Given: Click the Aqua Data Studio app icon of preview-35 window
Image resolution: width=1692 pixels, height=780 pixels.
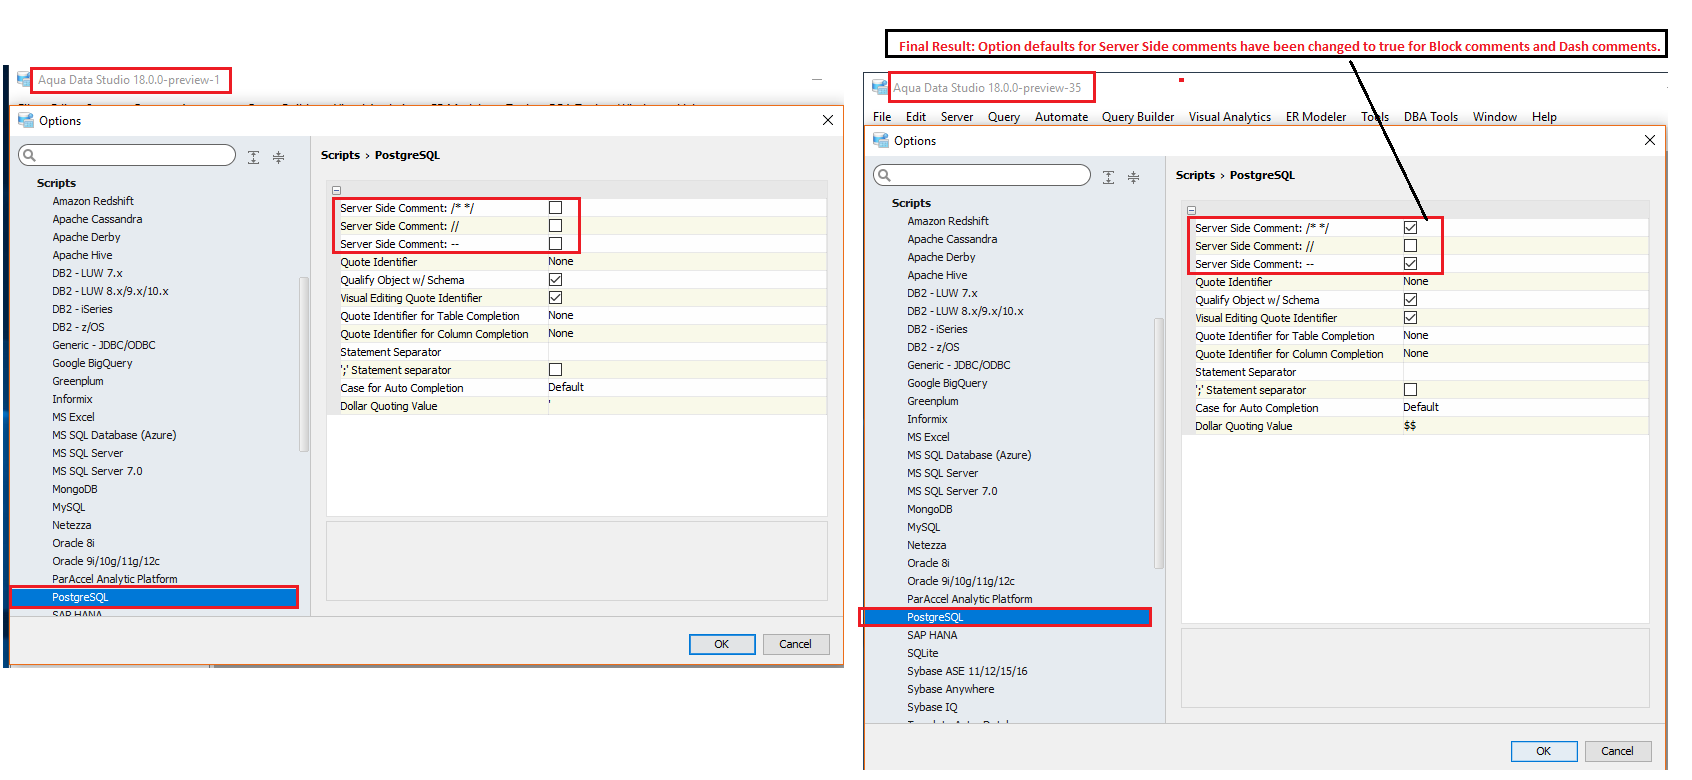Looking at the screenshot, I should 880,87.
